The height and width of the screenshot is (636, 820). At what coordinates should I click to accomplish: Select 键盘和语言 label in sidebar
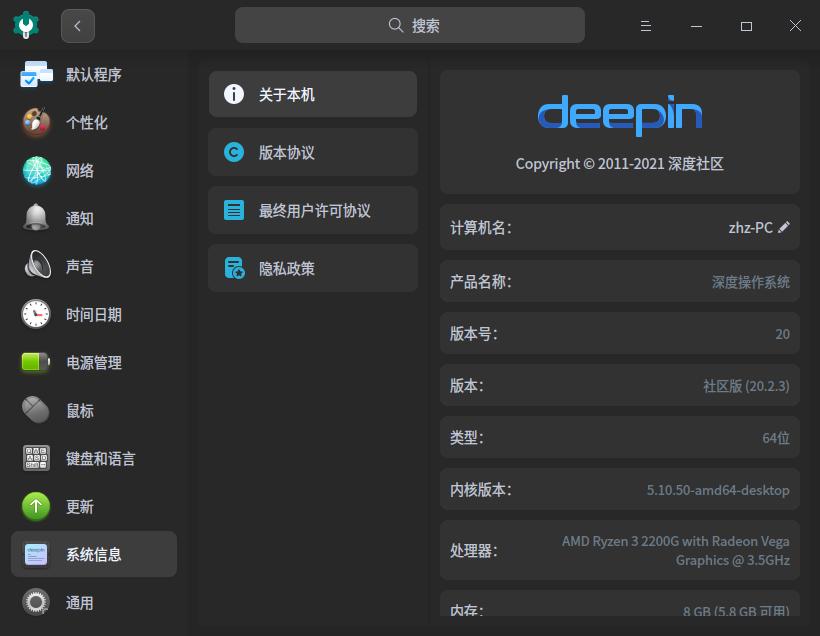tap(100, 459)
